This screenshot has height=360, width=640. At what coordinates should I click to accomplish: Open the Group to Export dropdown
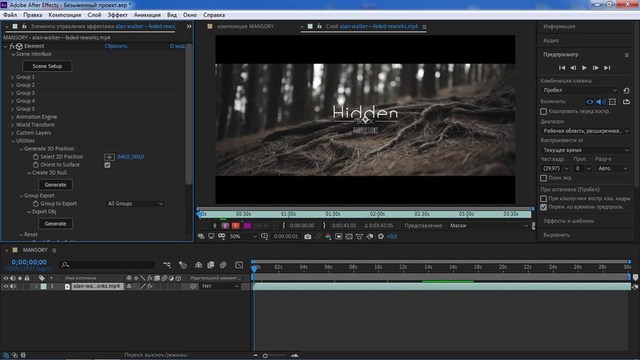tap(135, 204)
